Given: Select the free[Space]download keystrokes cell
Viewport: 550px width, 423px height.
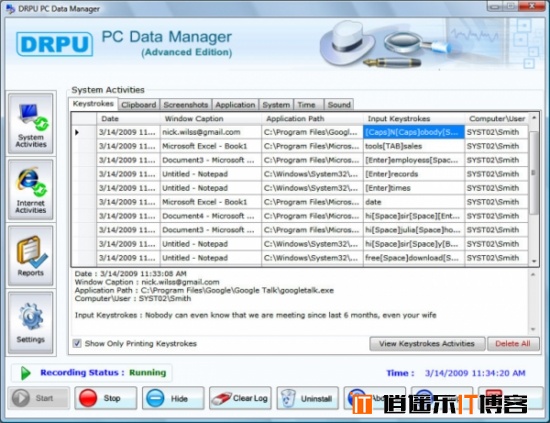Looking at the screenshot, I should (x=414, y=258).
